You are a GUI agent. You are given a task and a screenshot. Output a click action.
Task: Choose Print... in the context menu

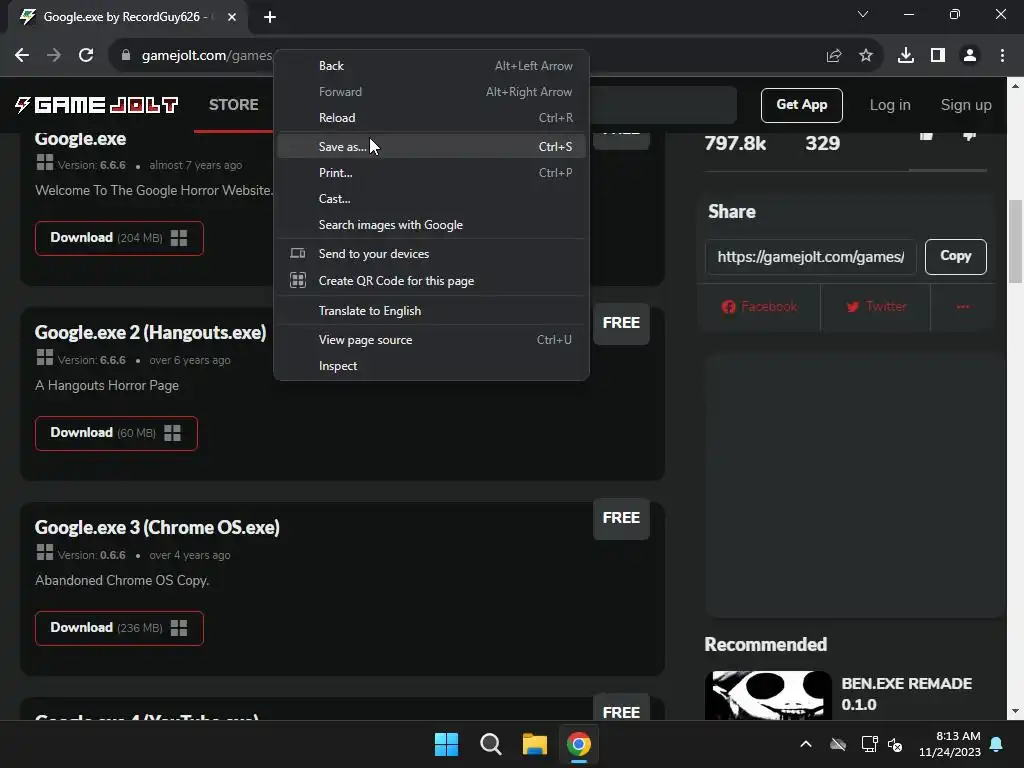(x=431, y=173)
